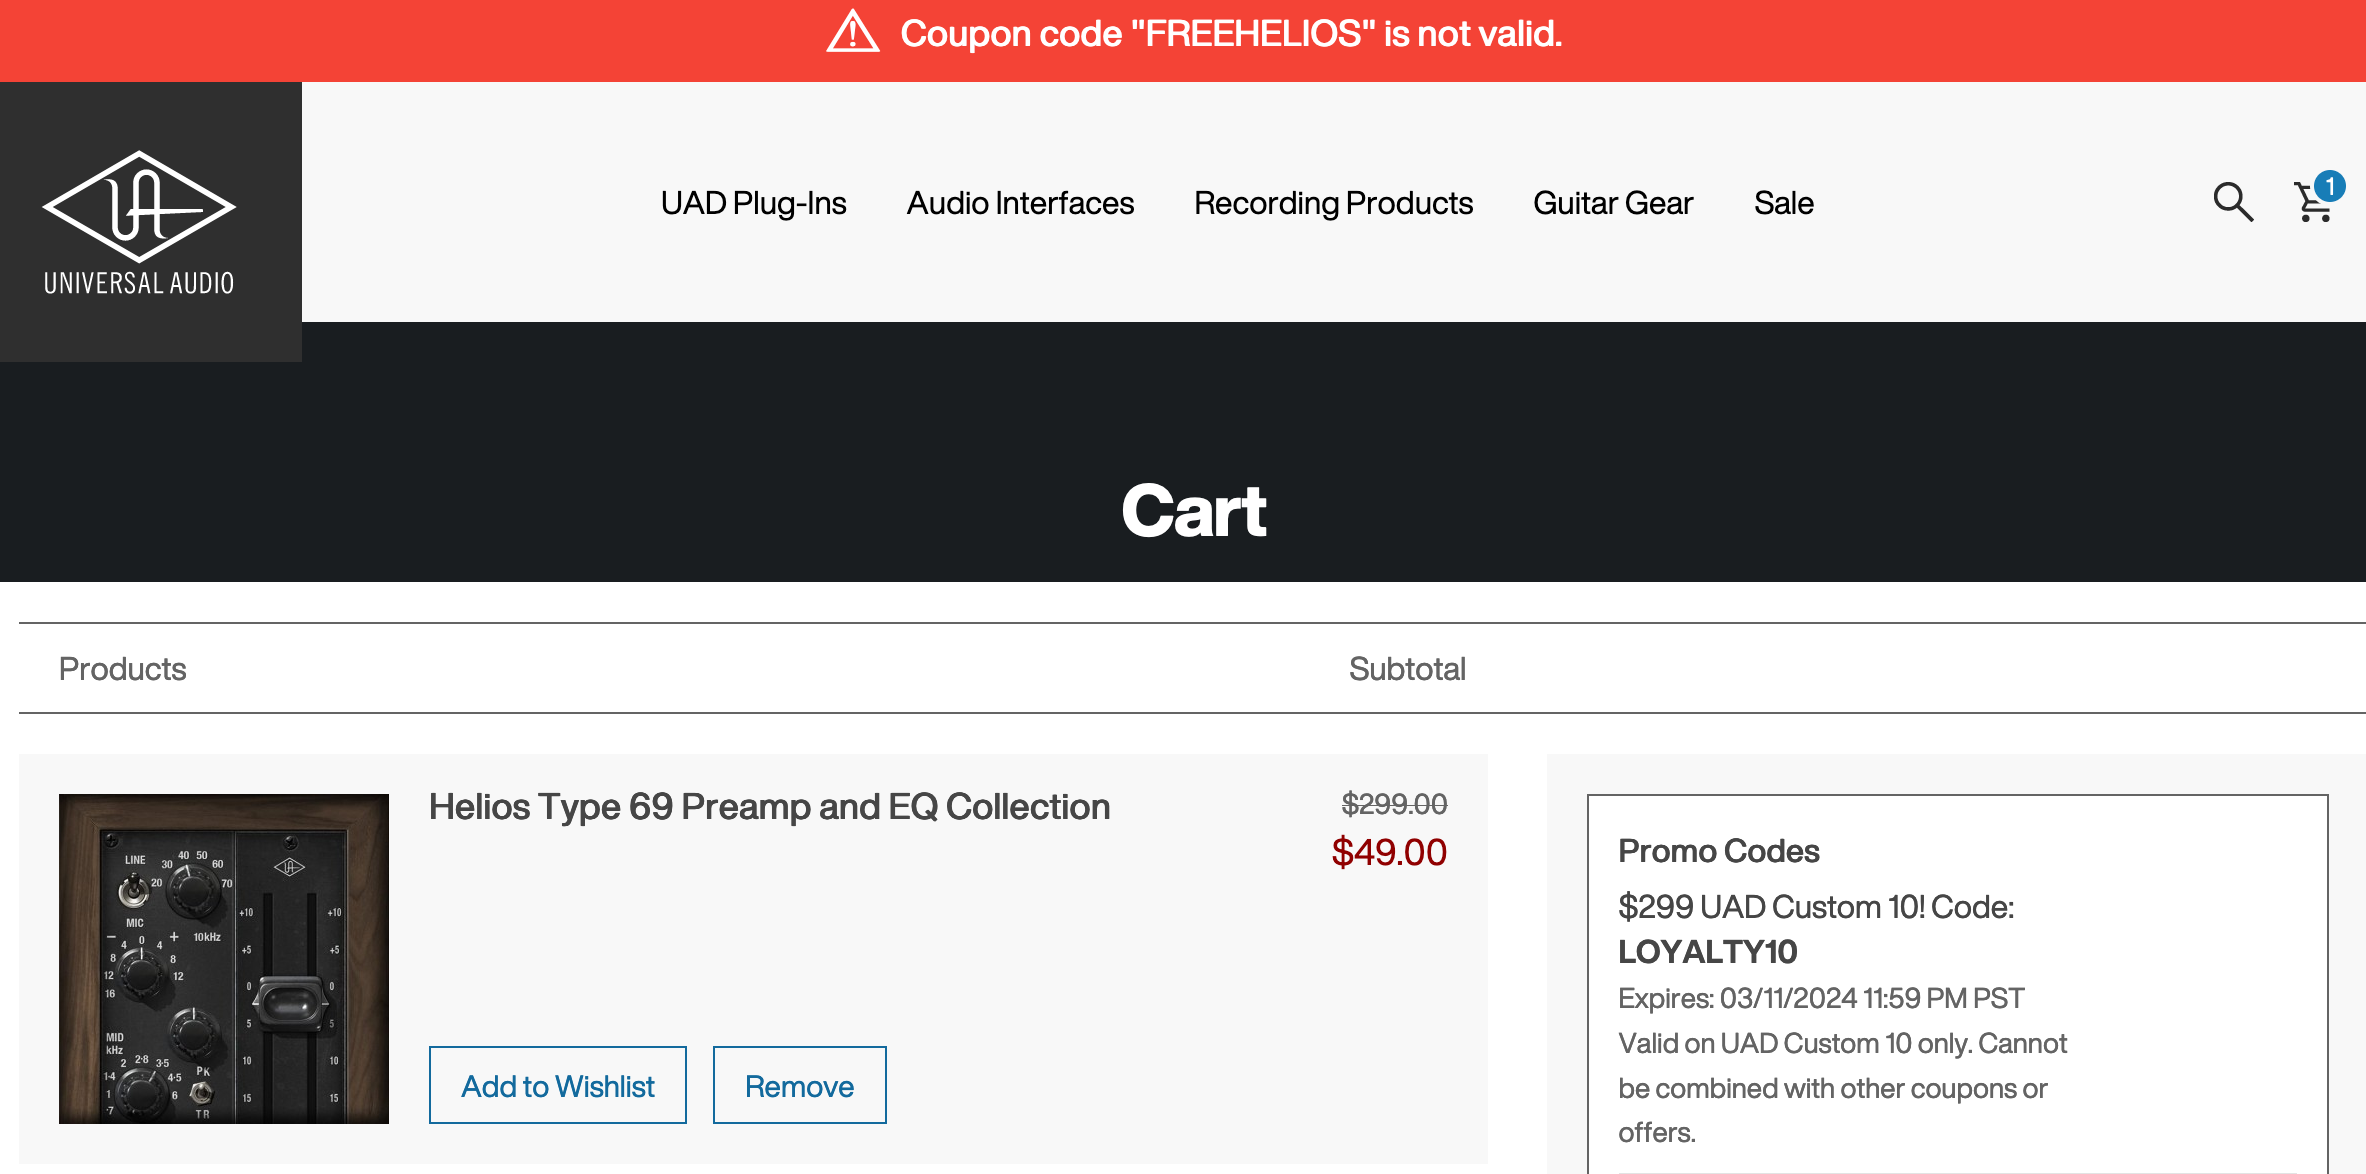Click the Helios Type 69 plugin thumbnail
This screenshot has width=2366, height=1174.
pos(224,958)
